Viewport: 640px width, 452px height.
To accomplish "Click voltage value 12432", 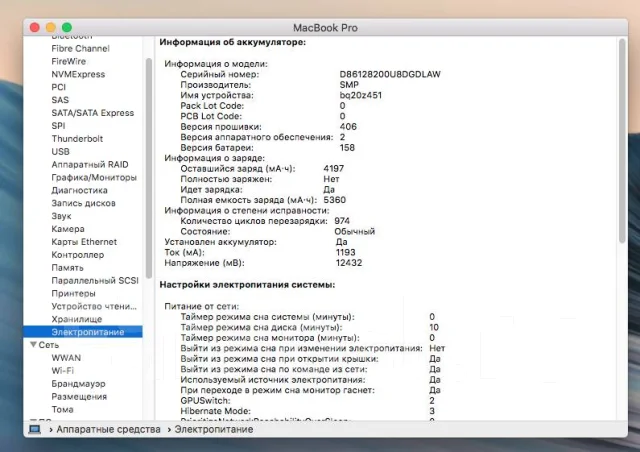I will [349, 263].
